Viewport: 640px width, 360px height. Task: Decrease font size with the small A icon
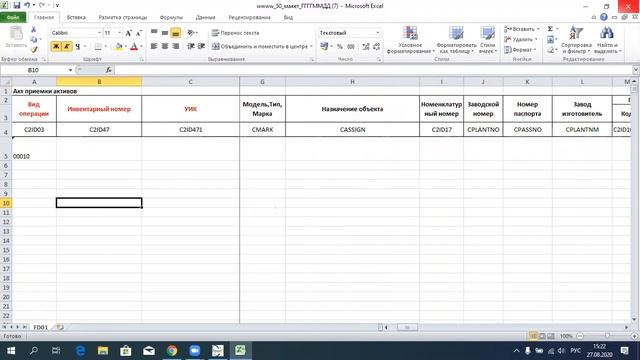[x=138, y=33]
